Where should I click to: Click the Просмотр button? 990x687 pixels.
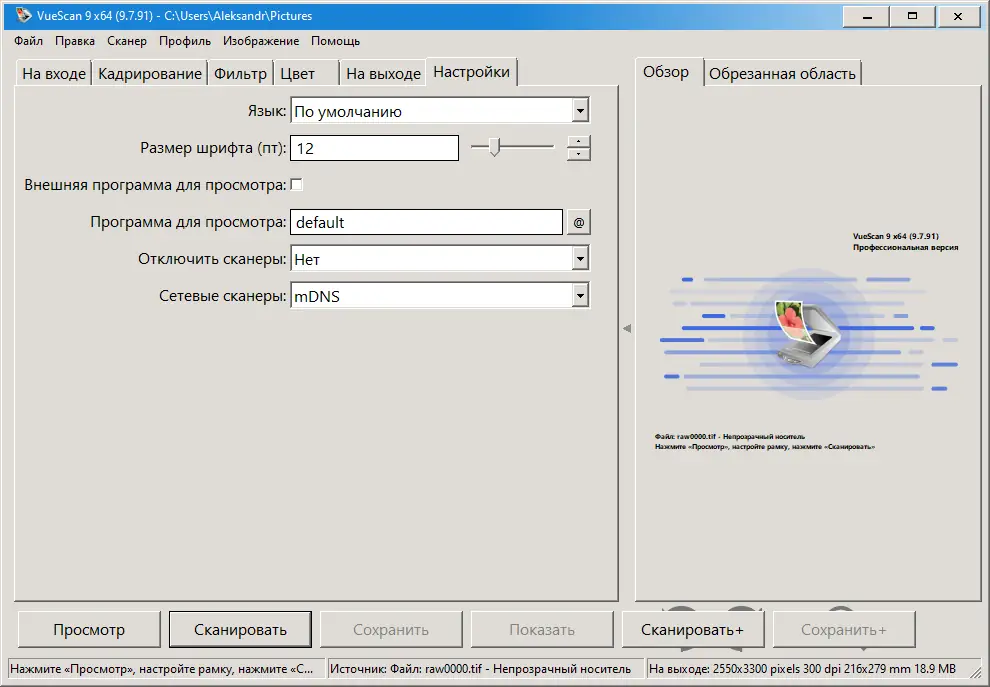pyautogui.click(x=89, y=630)
